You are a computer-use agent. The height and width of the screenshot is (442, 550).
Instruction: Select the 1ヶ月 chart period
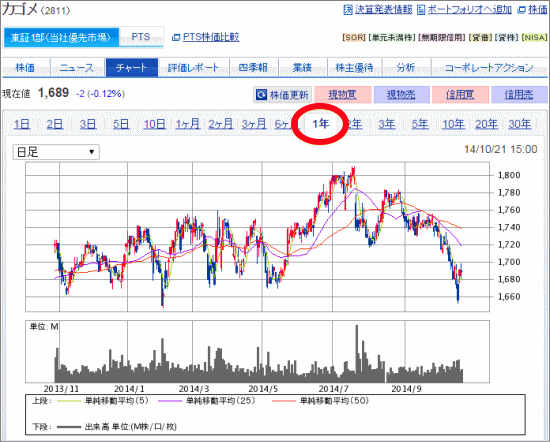(x=188, y=124)
